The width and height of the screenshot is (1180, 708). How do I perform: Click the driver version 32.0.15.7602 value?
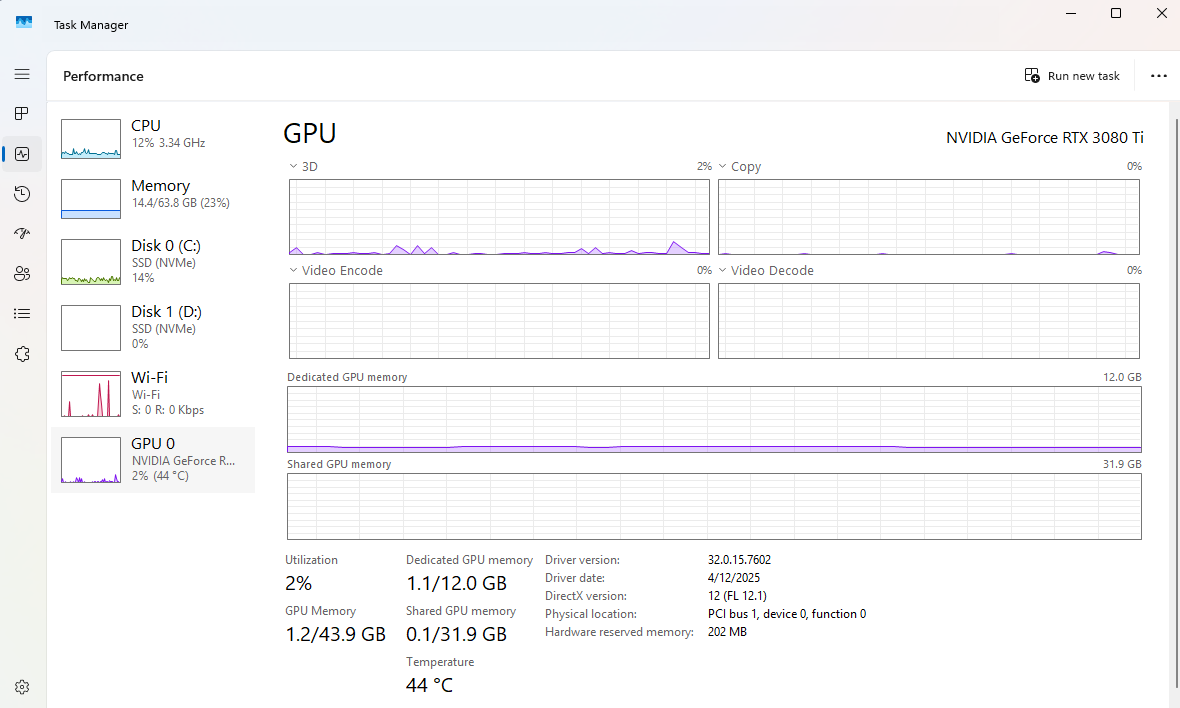(739, 560)
